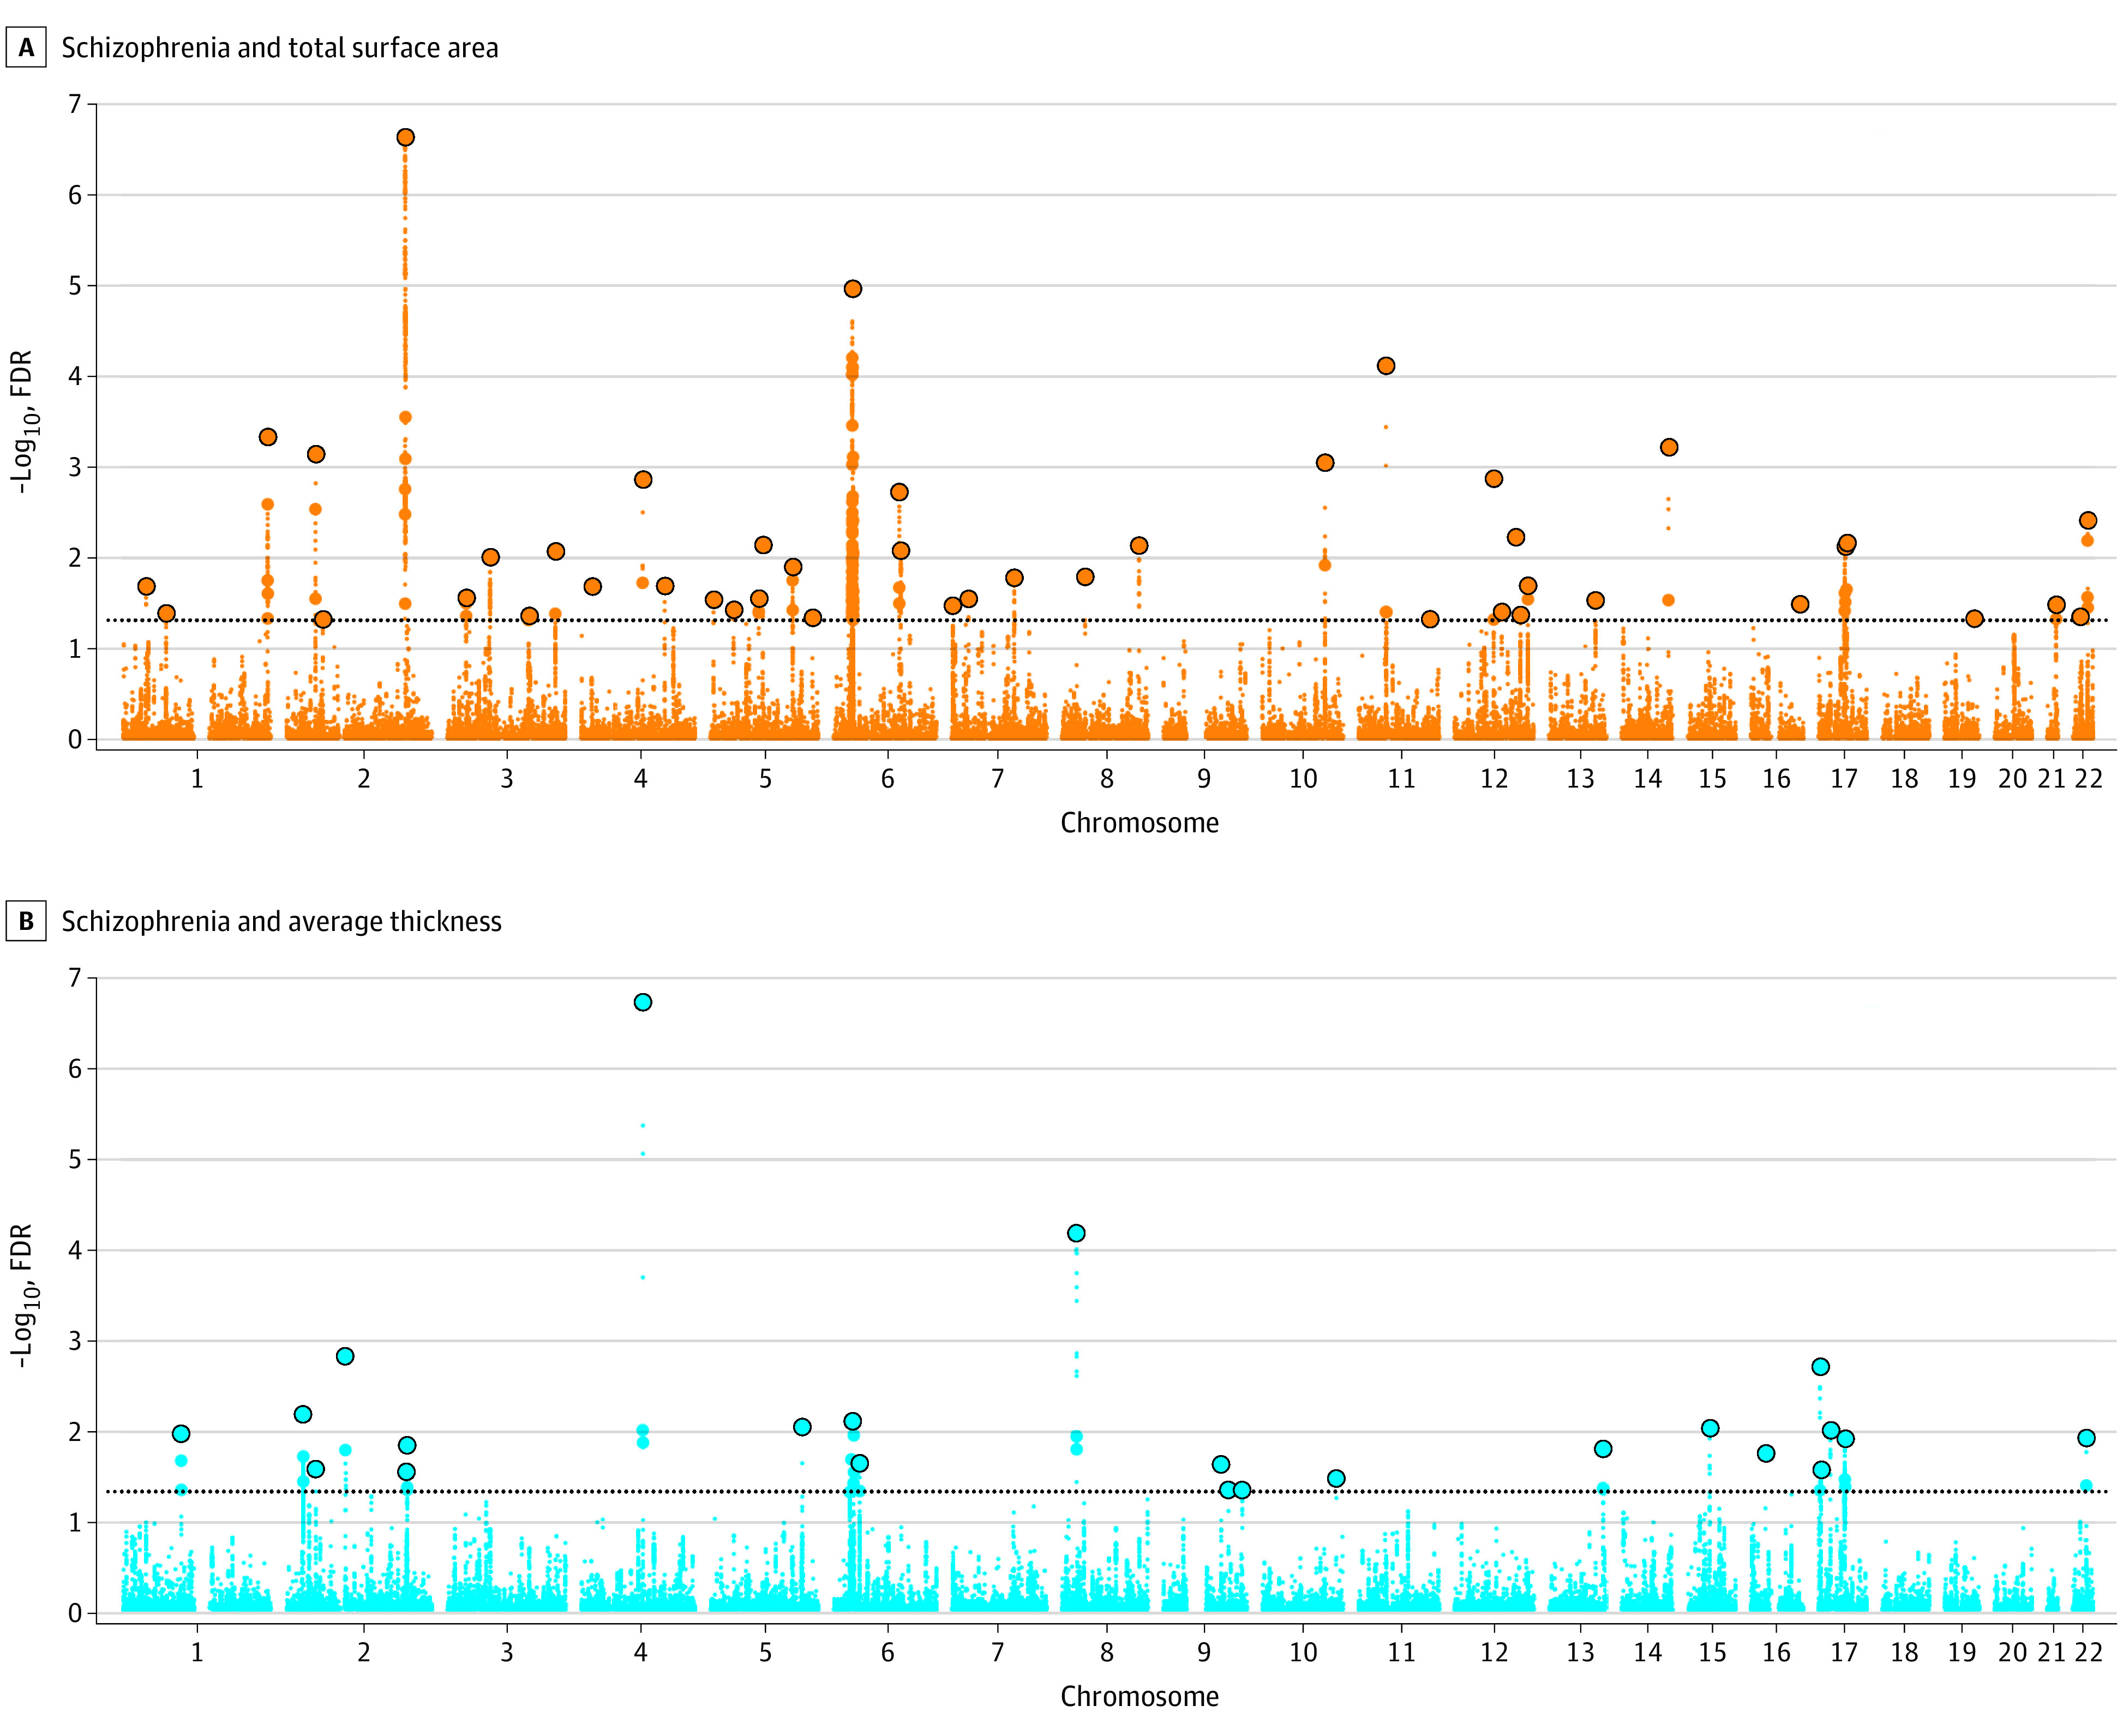Click the top orange point above chromosome 10 in panel A

tap(1324, 462)
